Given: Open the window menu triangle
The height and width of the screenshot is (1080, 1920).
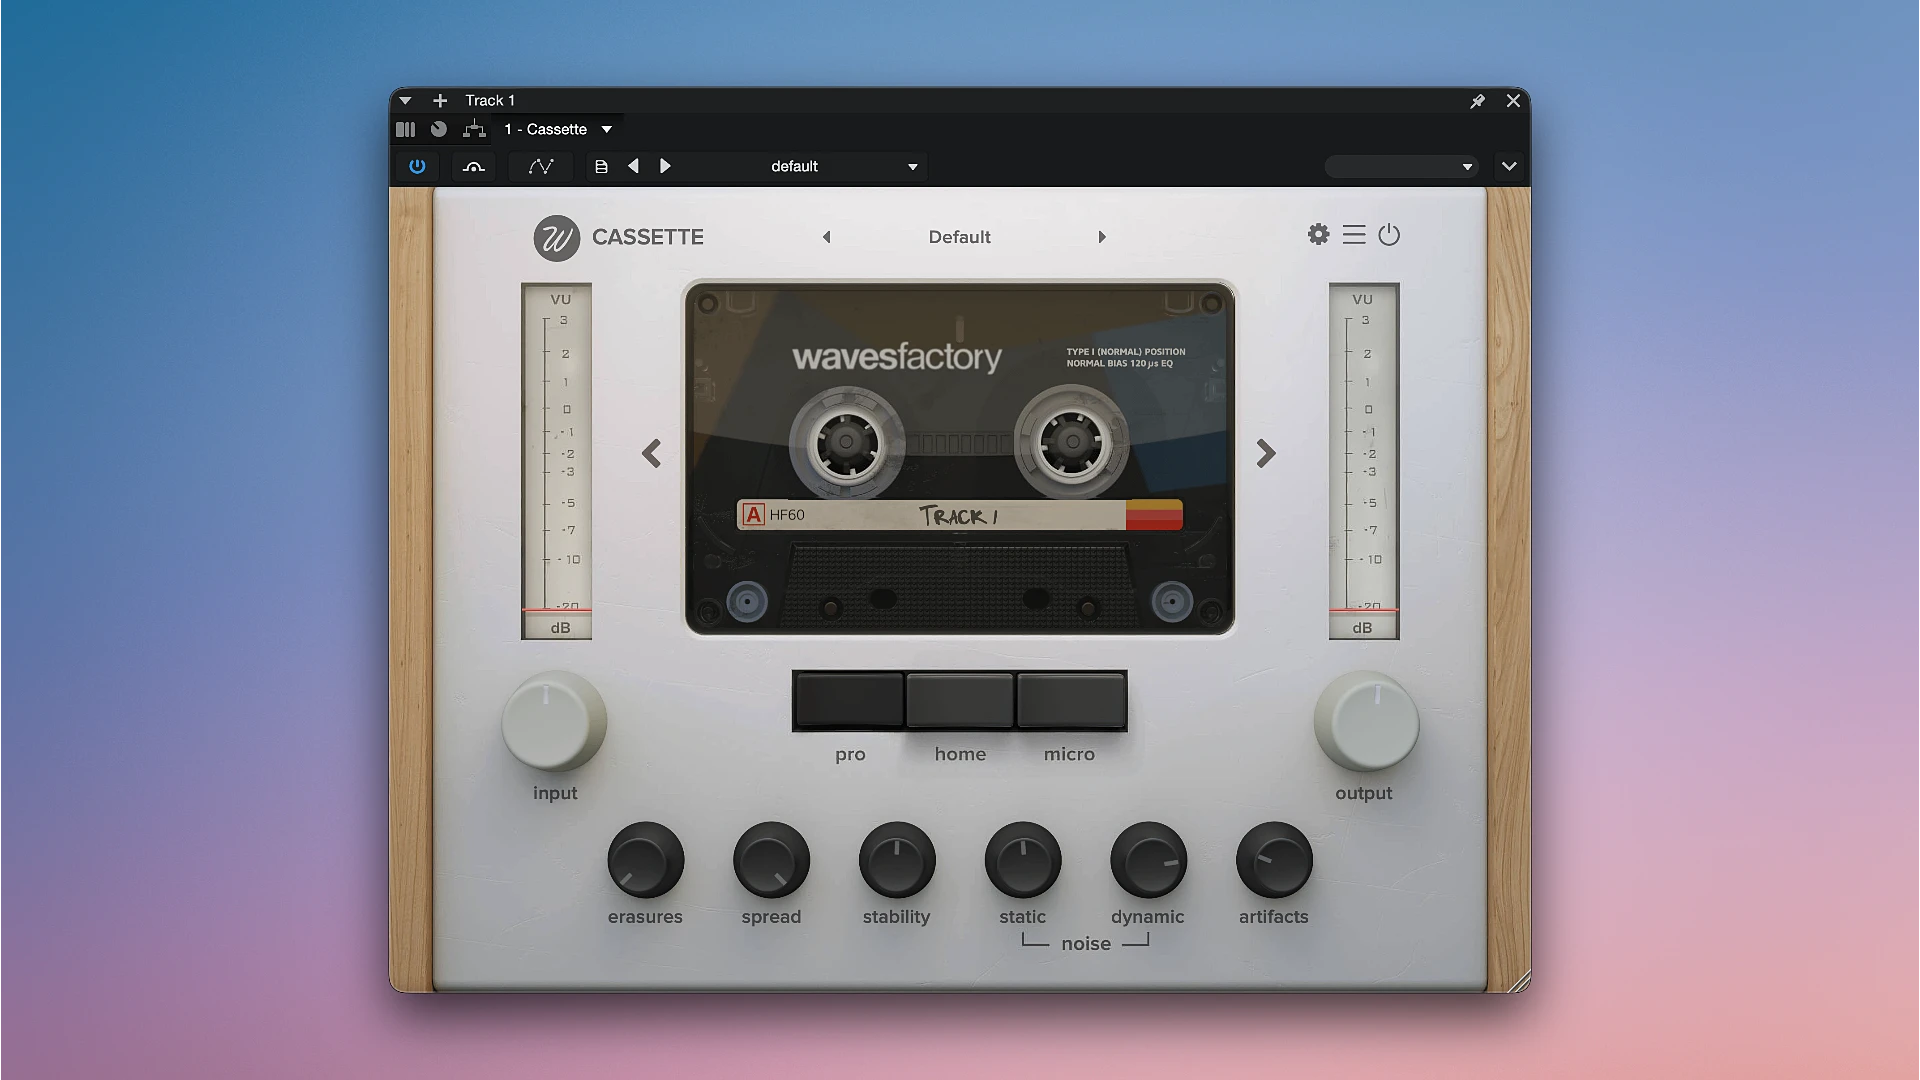Looking at the screenshot, I should pyautogui.click(x=405, y=100).
